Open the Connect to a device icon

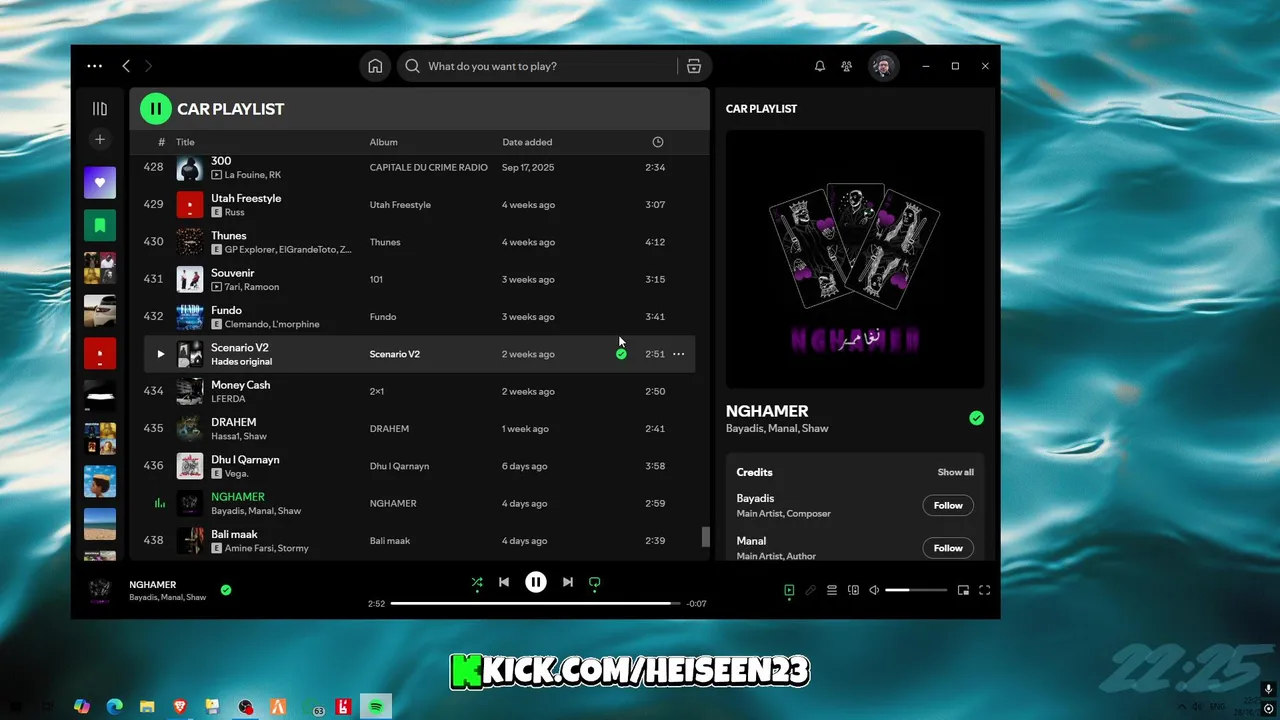click(x=853, y=590)
